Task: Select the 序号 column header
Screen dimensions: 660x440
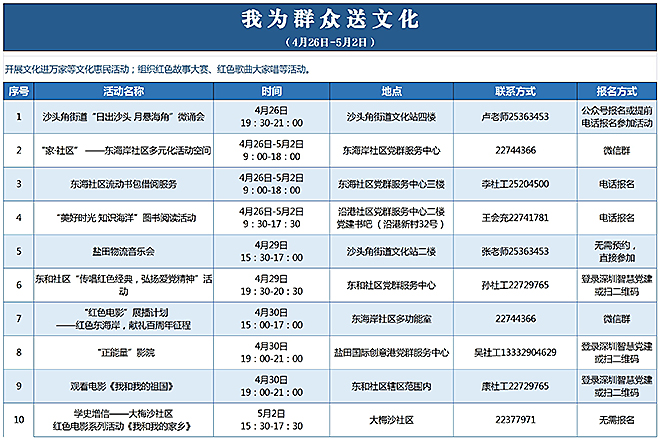Action: (18, 91)
